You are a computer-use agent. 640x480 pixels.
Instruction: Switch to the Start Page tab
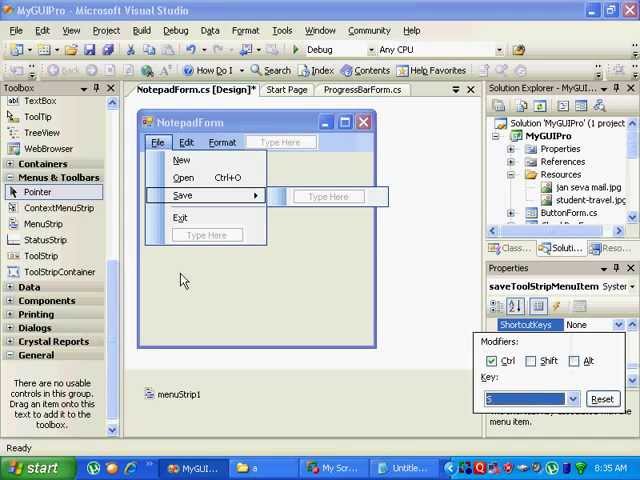click(287, 90)
